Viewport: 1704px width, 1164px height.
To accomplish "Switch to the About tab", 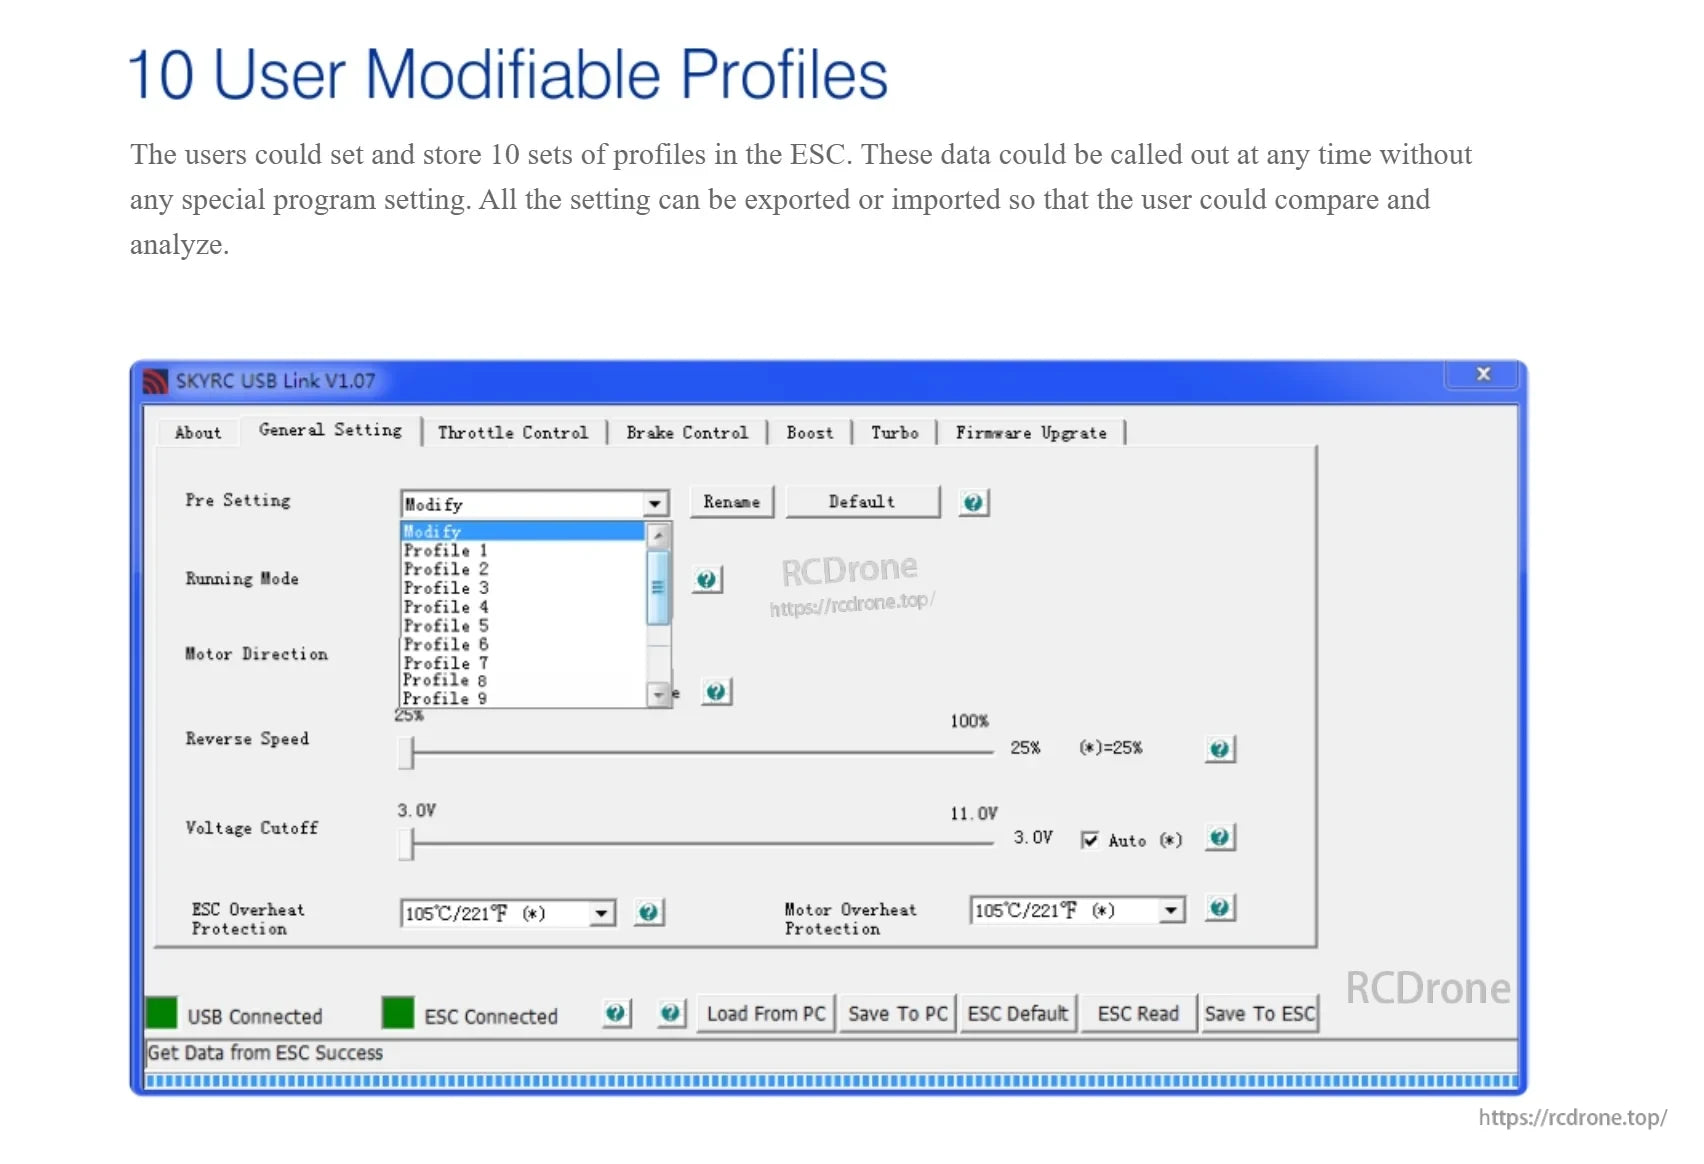I will point(198,433).
